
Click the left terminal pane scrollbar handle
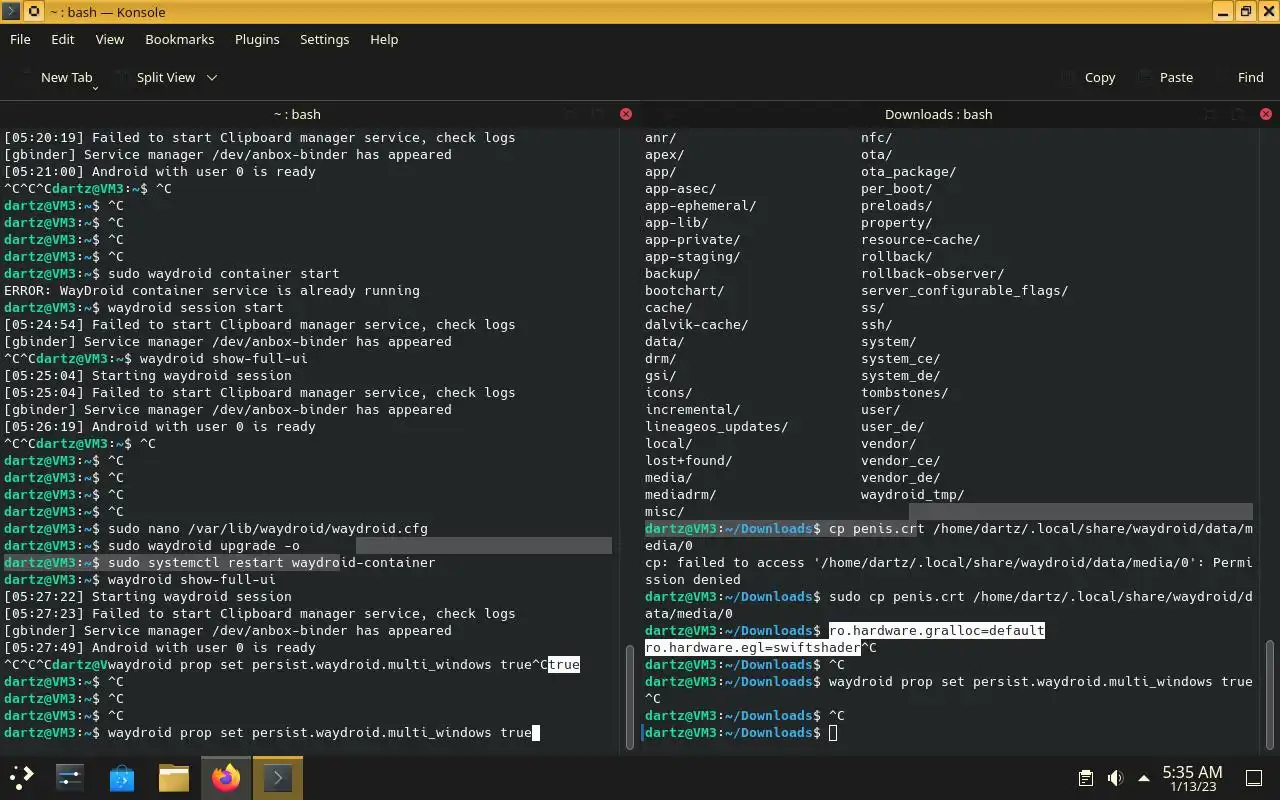pos(630,698)
